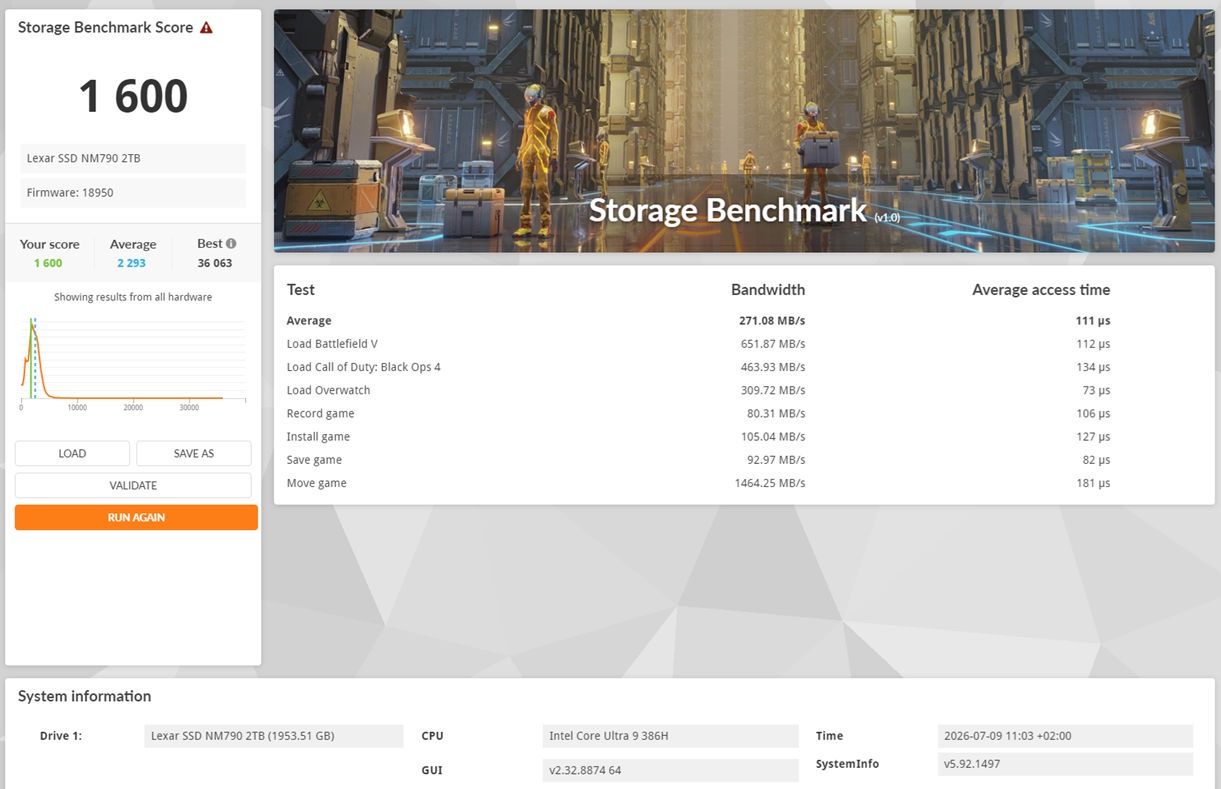Click average access time 111 µs
The width and height of the screenshot is (1221, 789).
point(1094,321)
